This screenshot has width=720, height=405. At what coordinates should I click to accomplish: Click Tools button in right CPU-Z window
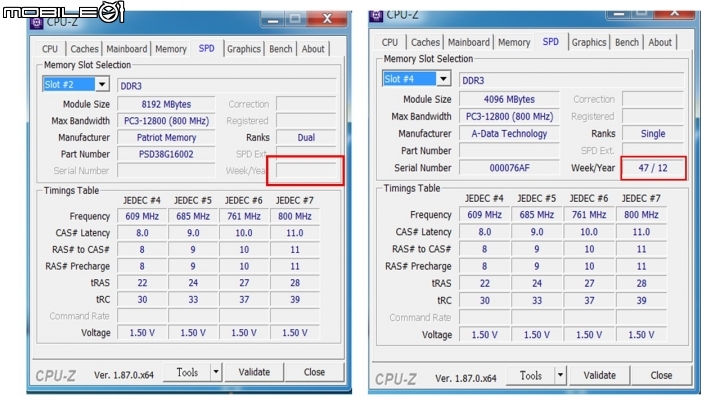coord(531,375)
